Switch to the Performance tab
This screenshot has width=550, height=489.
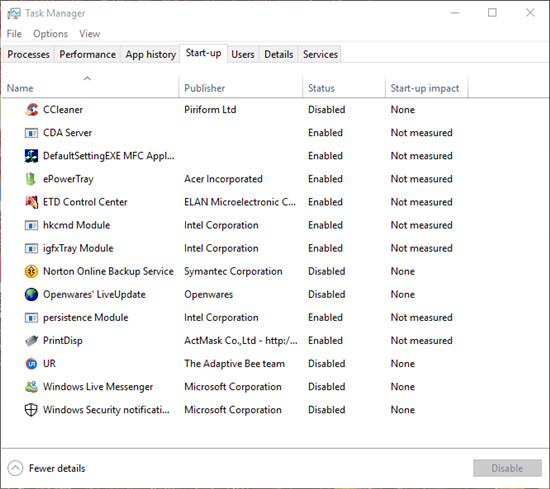(87, 54)
